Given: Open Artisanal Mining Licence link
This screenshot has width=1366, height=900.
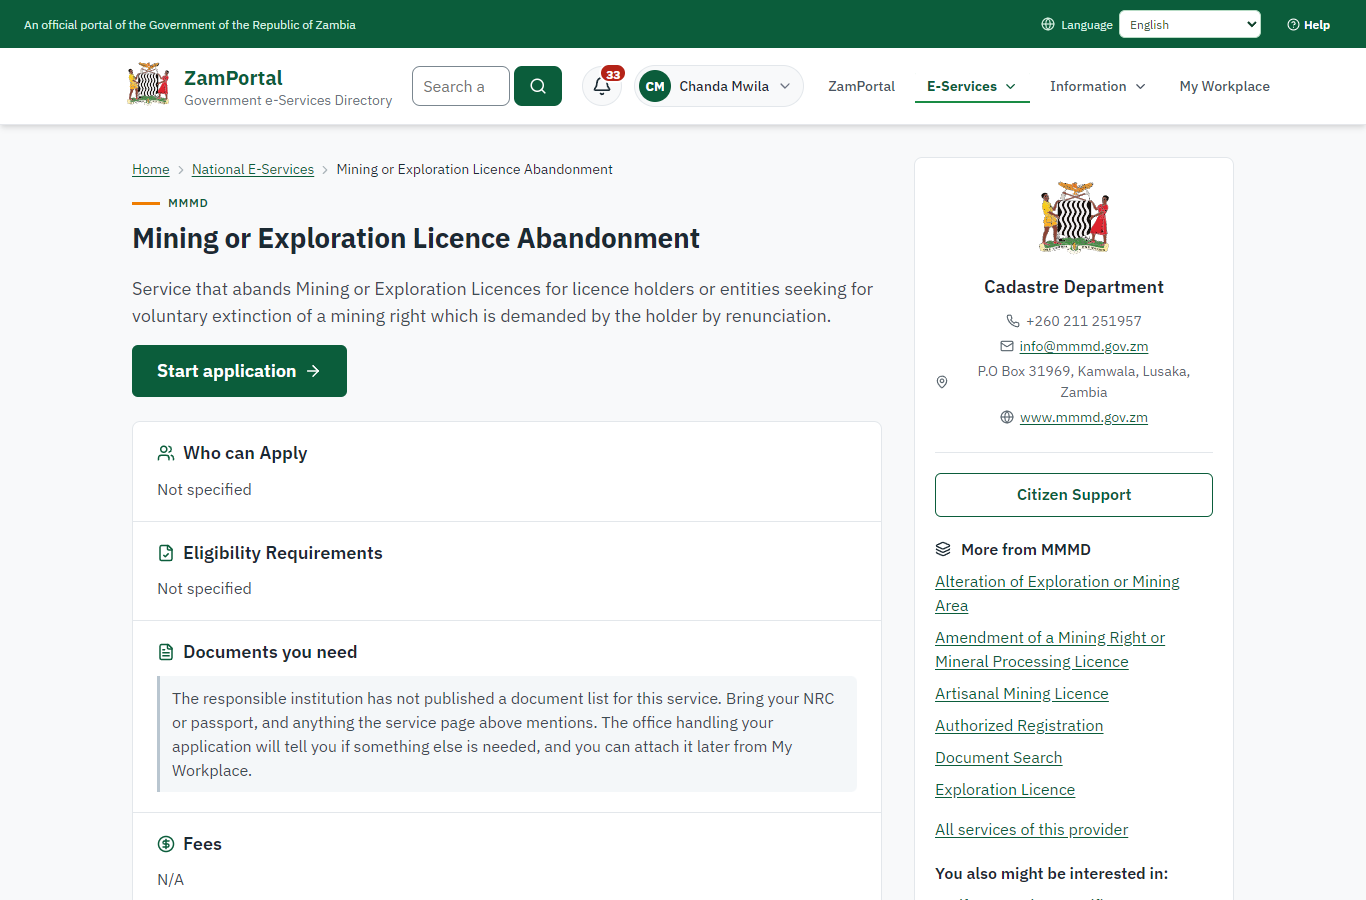Looking at the screenshot, I should [1022, 693].
